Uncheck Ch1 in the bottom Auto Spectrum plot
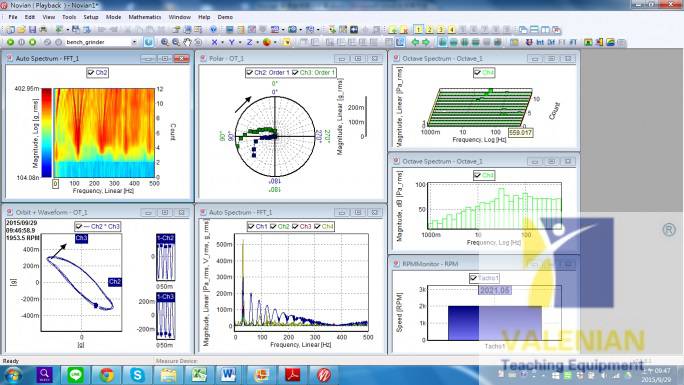Viewport: 684px width, 385px height. 251,226
